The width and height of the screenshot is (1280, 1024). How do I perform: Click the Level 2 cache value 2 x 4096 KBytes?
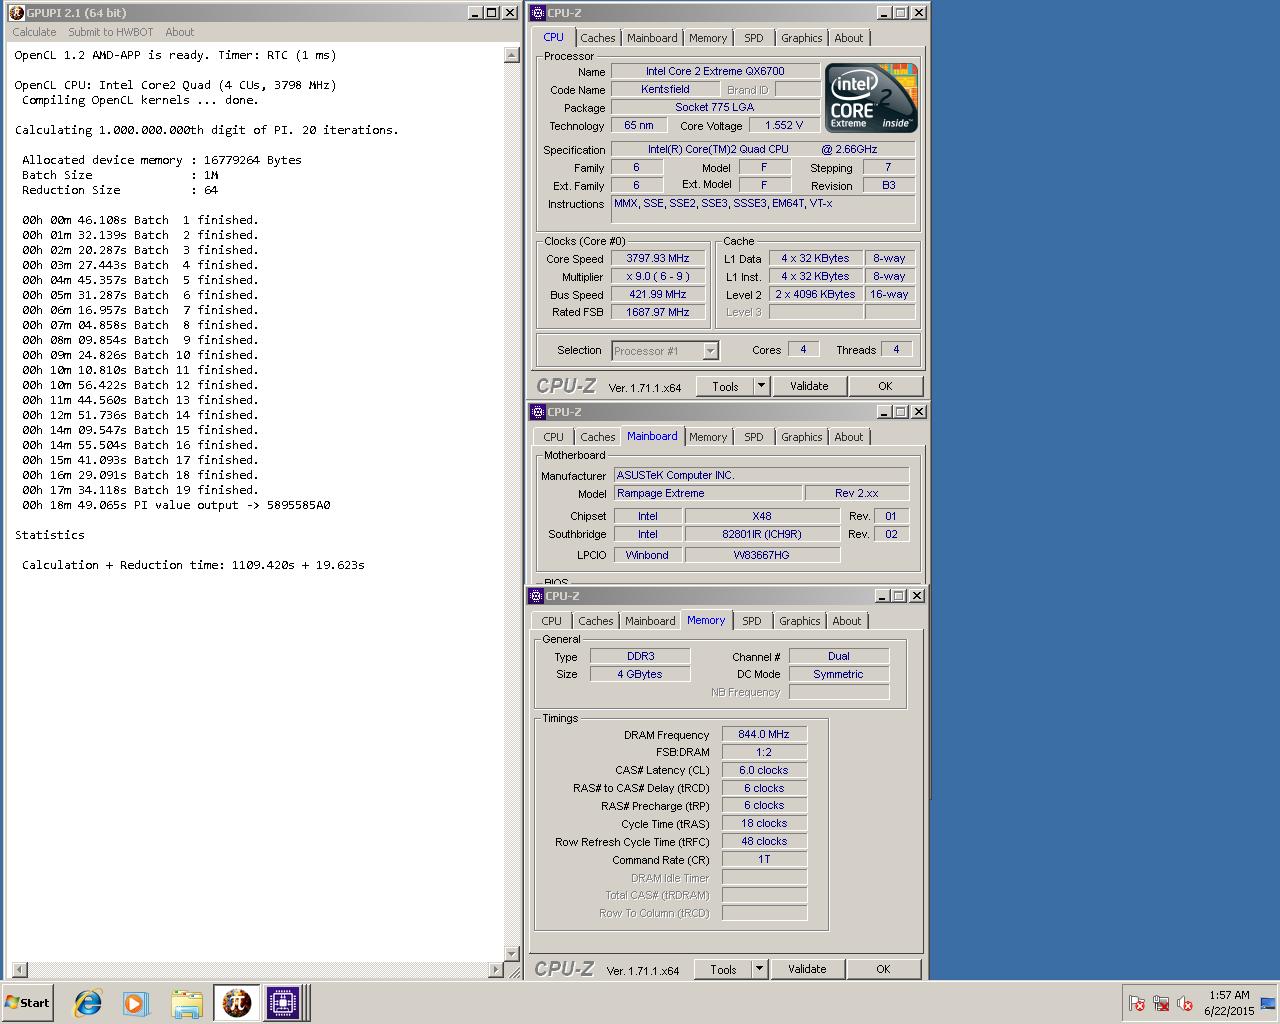click(x=818, y=295)
